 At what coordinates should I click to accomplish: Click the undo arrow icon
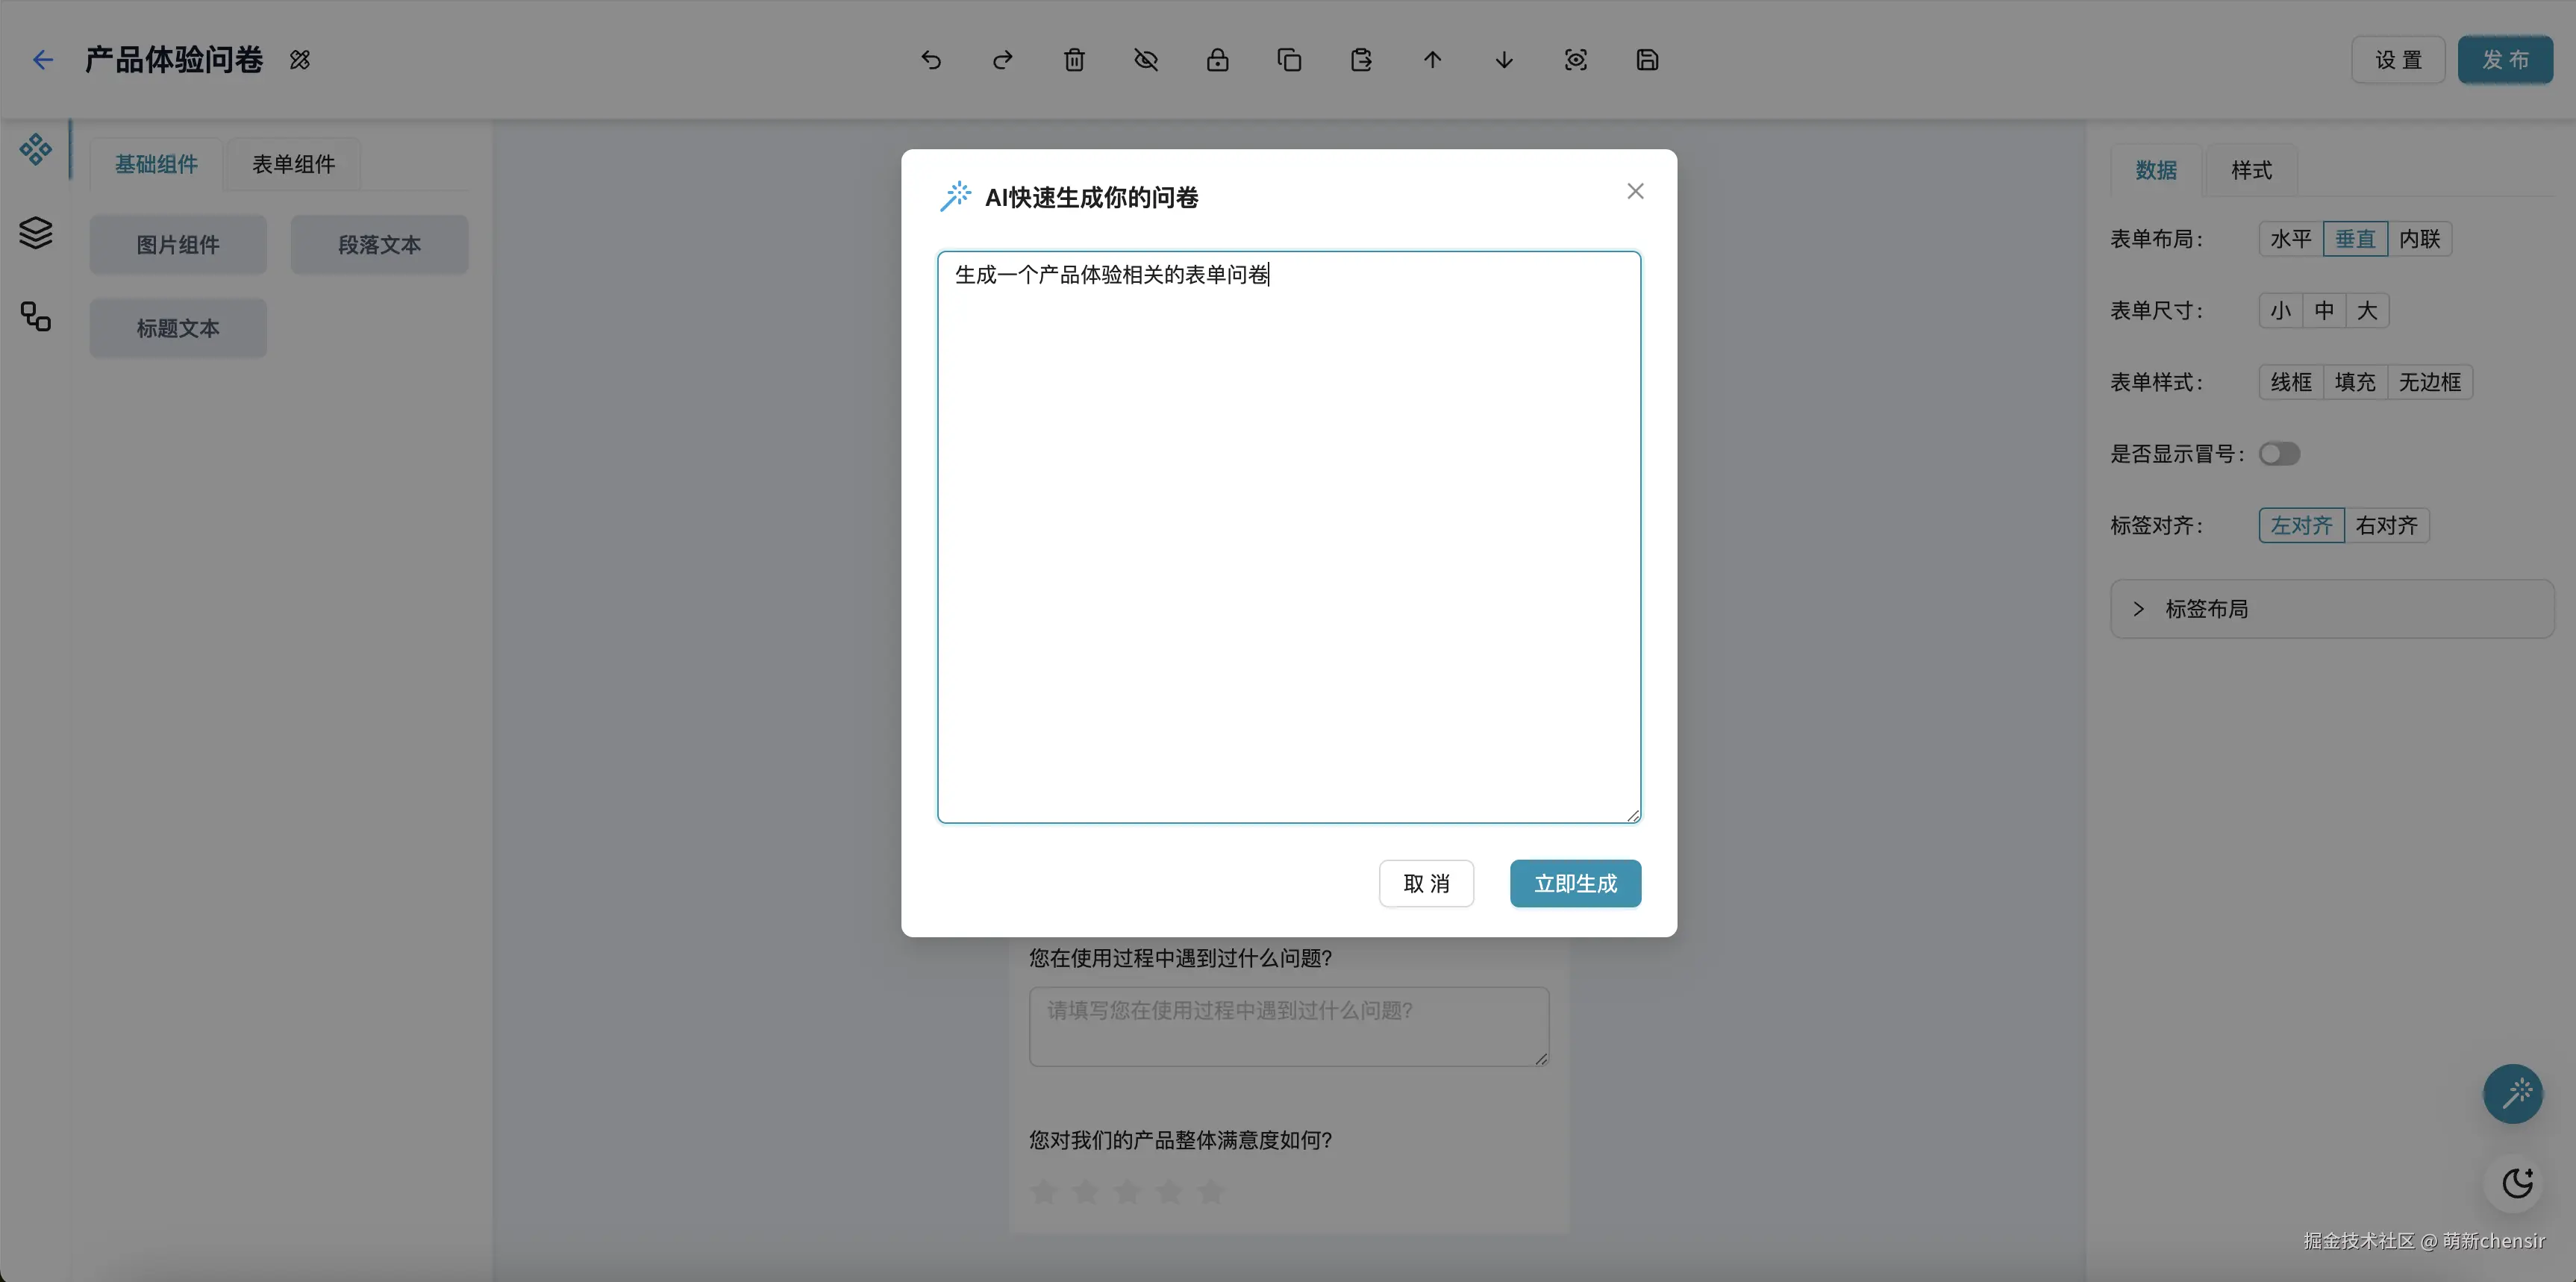[x=931, y=60]
